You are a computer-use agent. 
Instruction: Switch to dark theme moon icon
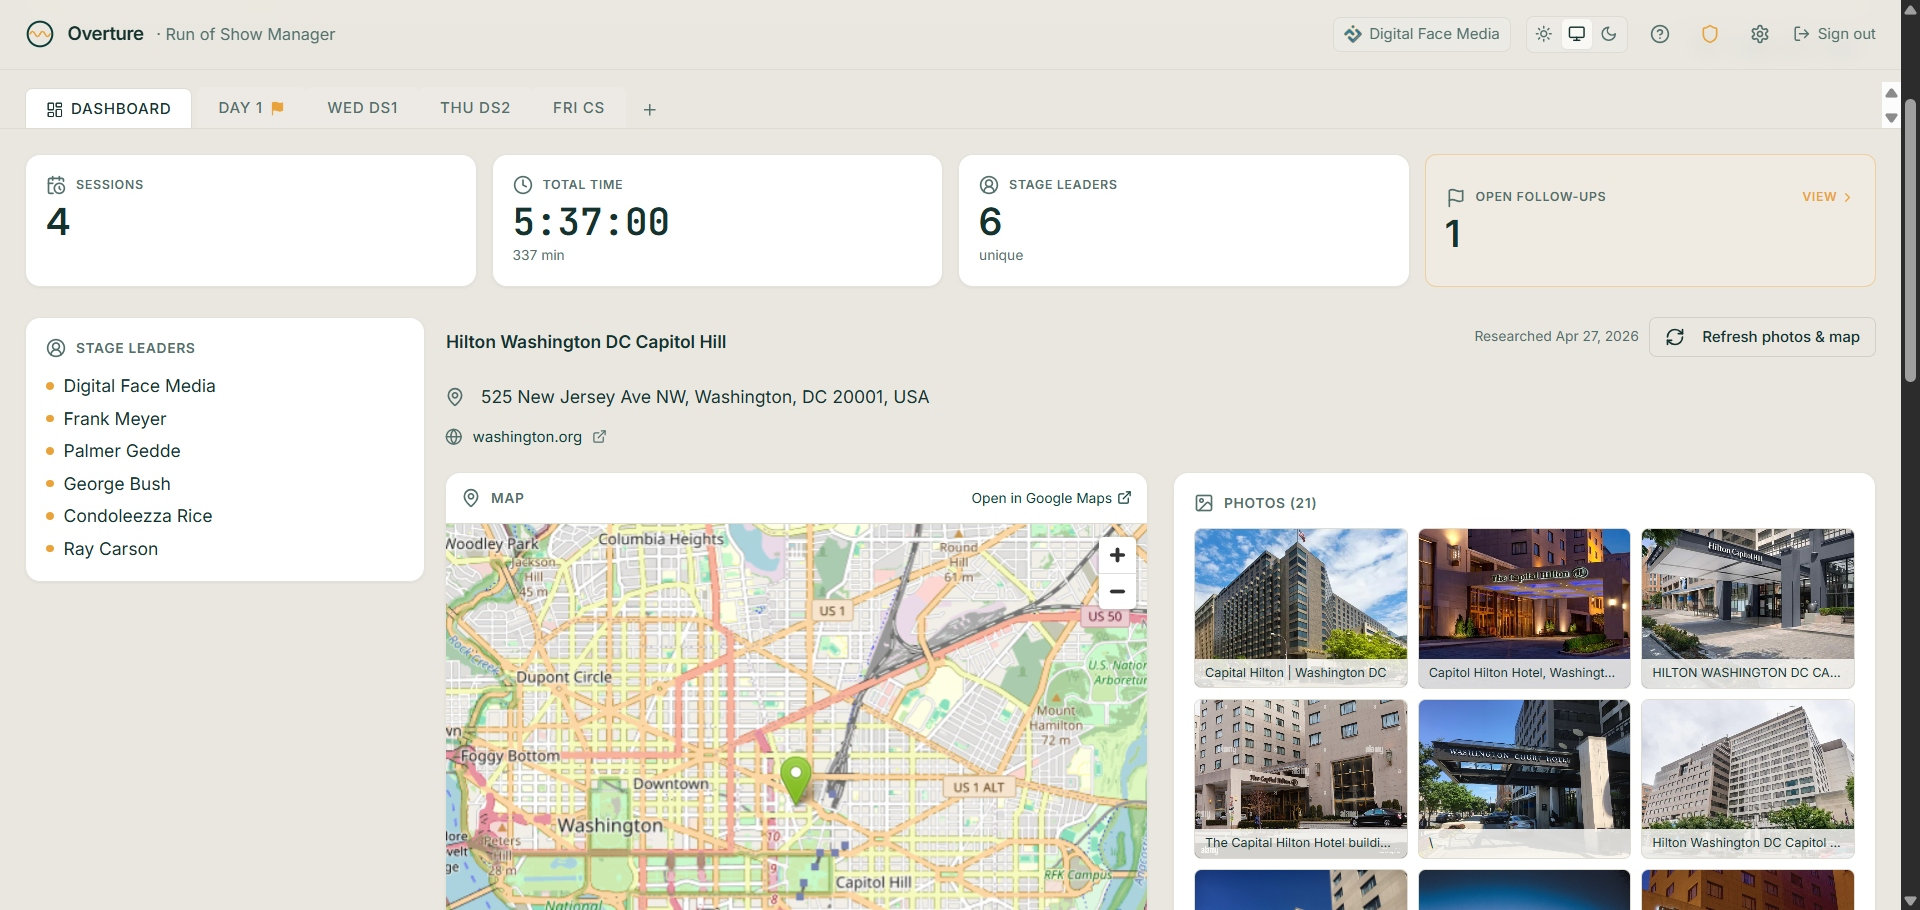pyautogui.click(x=1609, y=34)
